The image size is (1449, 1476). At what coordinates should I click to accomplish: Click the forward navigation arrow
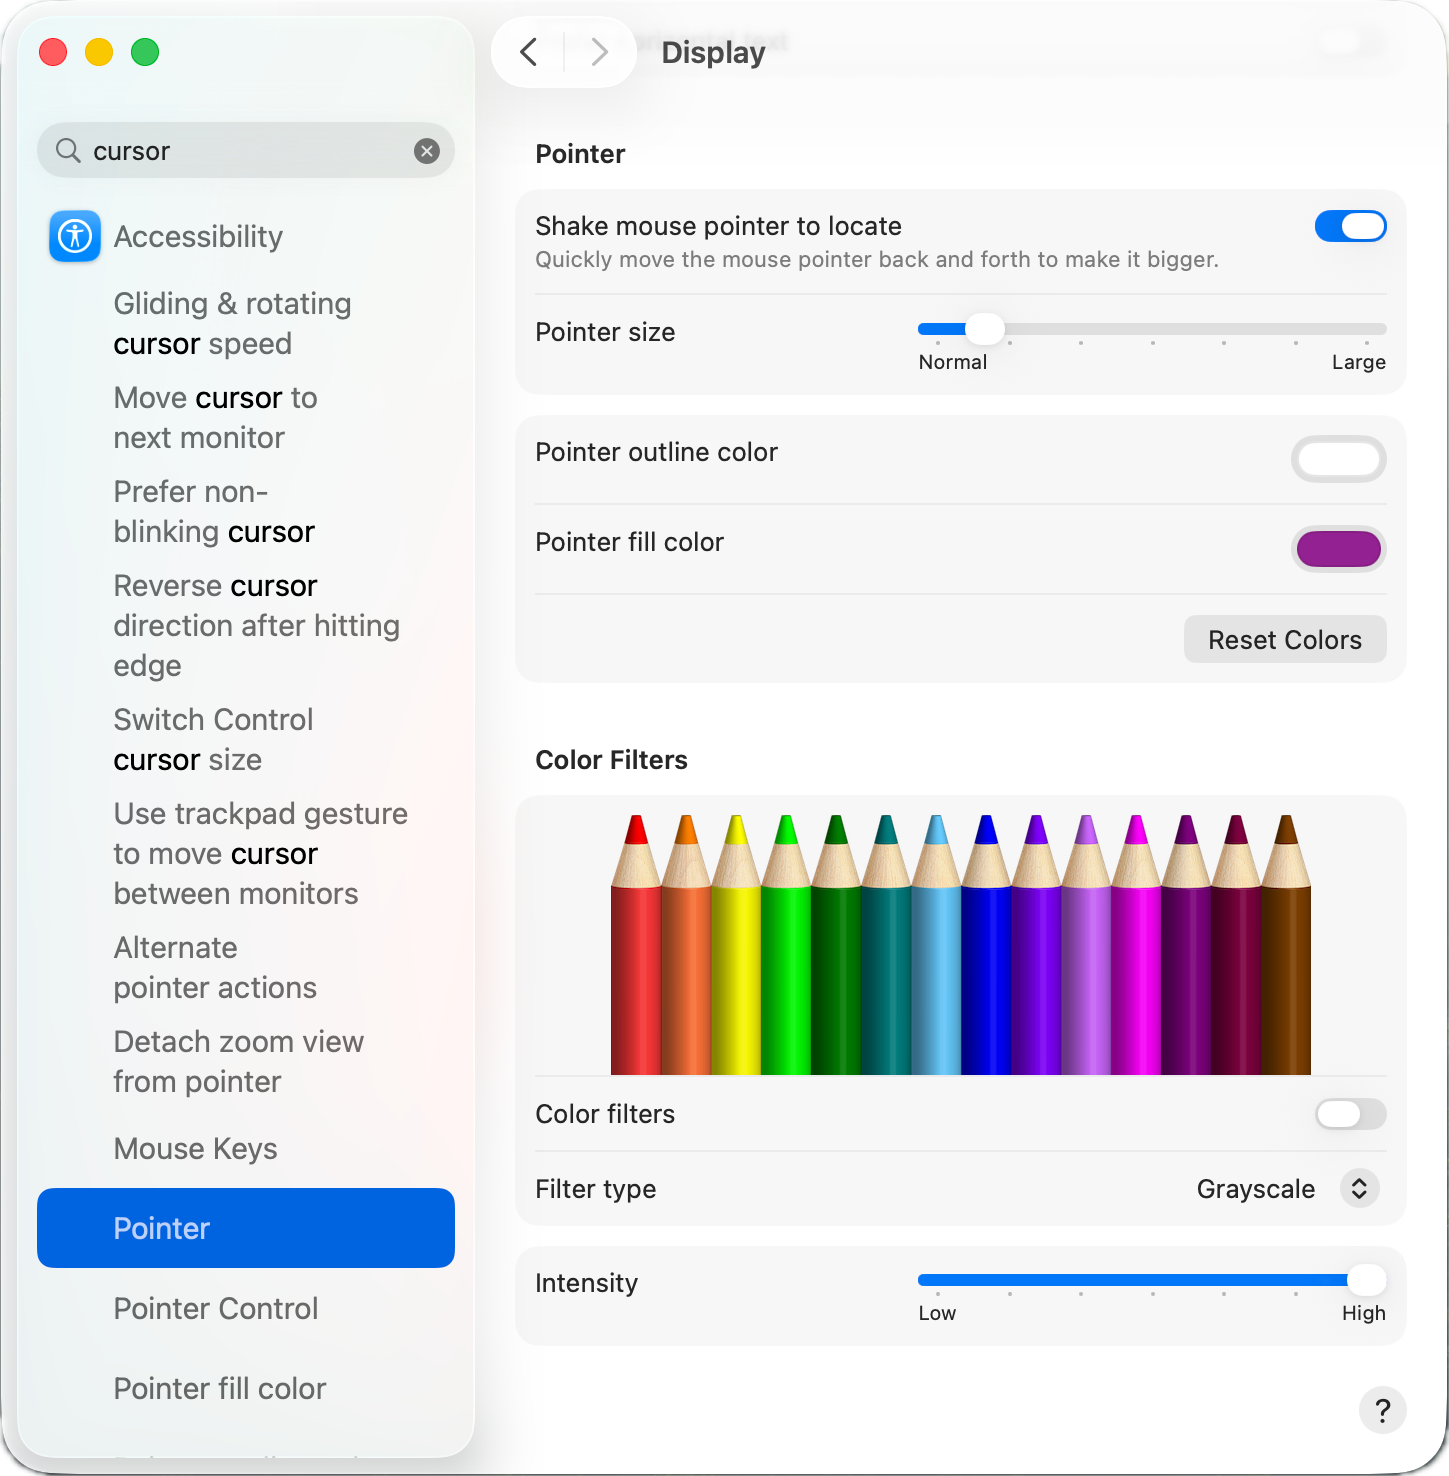click(599, 52)
